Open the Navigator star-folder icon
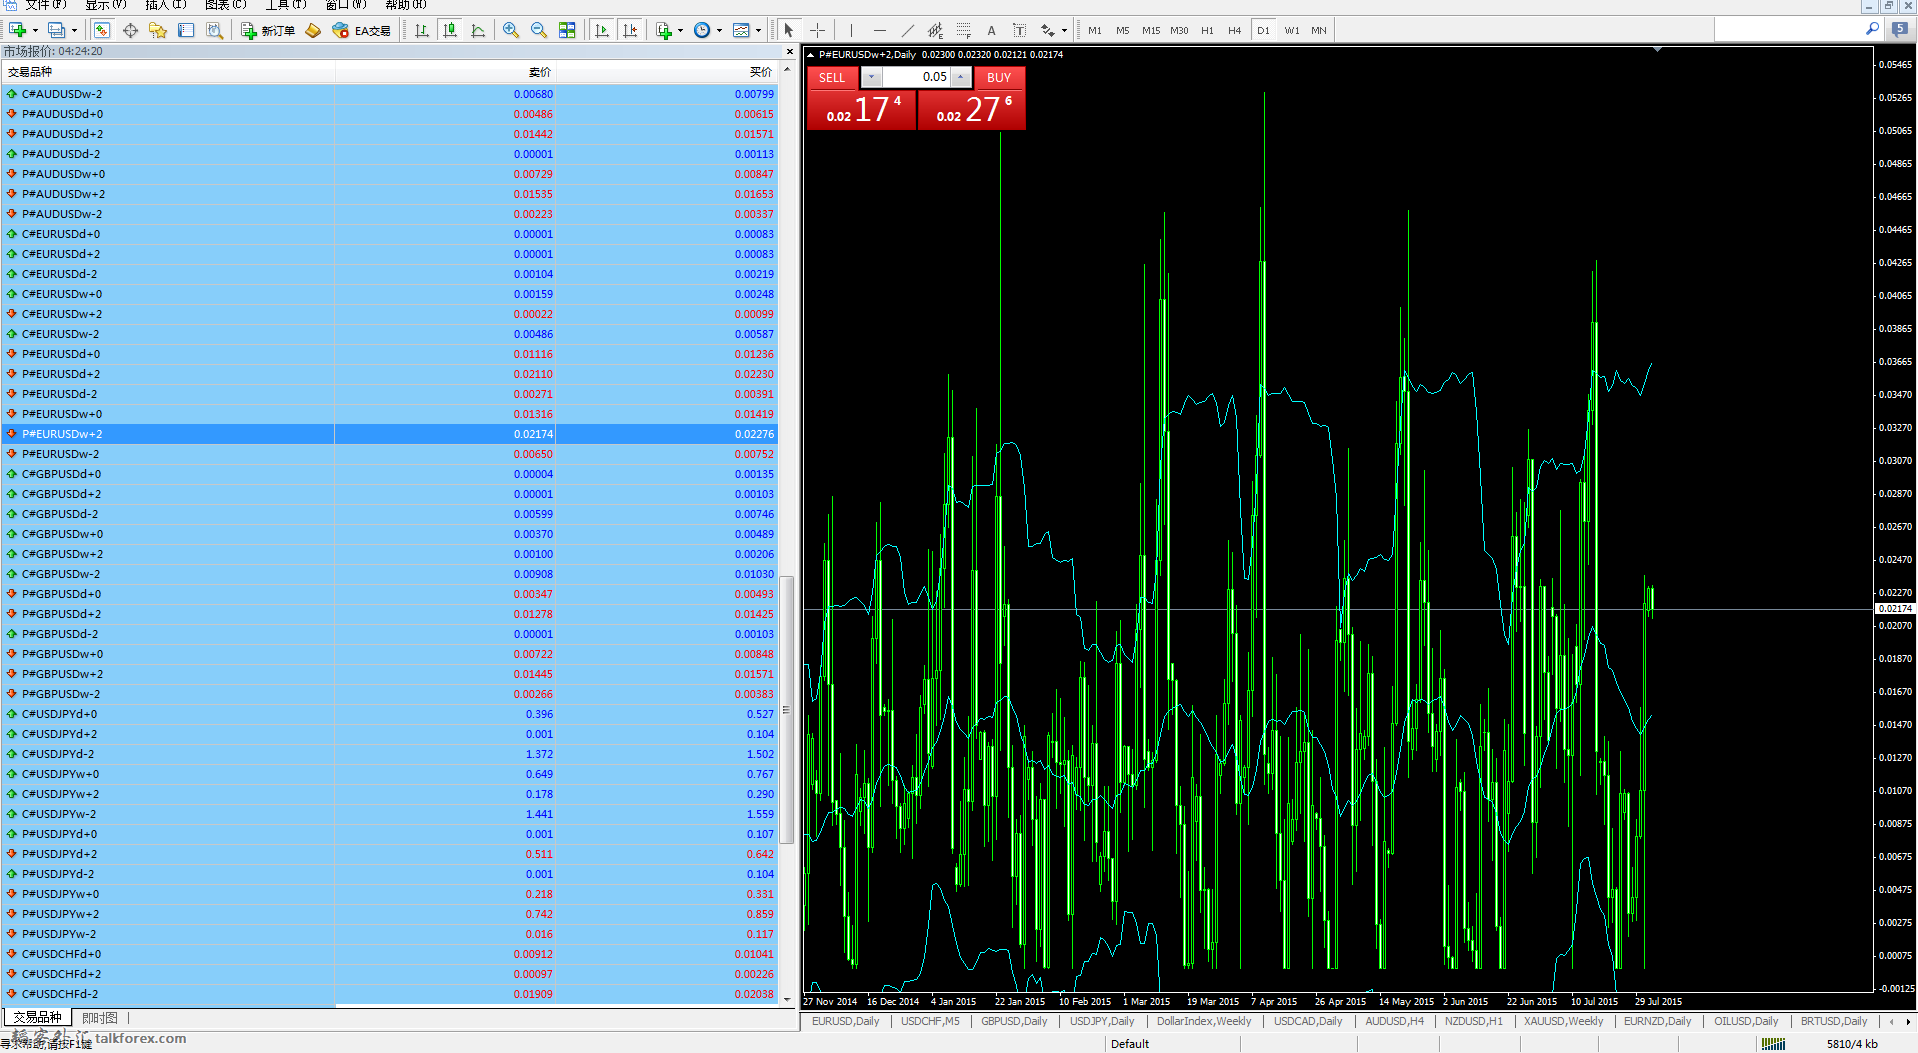Viewport: 1918px width, 1053px height. [x=158, y=30]
